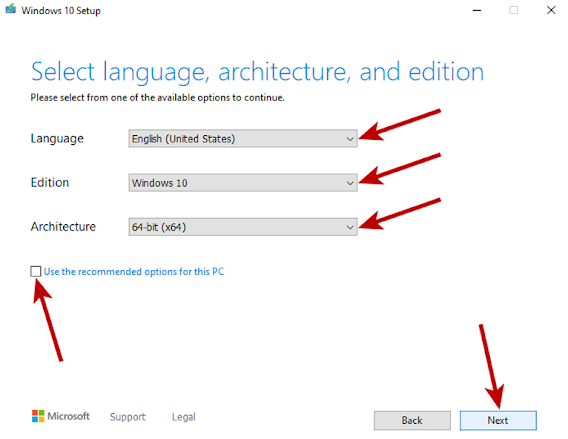Minimize the Windows 10 Setup window
The height and width of the screenshot is (439, 568).
point(477,11)
